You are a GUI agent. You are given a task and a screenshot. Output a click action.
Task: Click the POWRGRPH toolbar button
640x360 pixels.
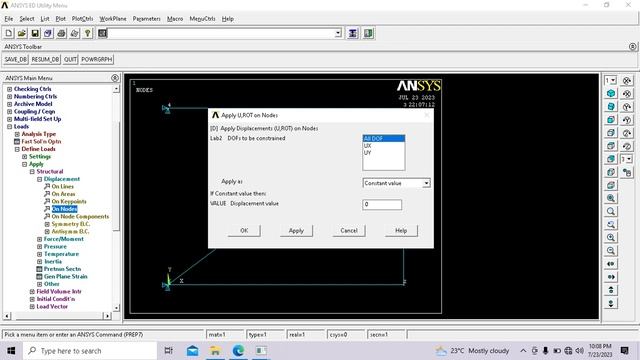[x=96, y=60]
